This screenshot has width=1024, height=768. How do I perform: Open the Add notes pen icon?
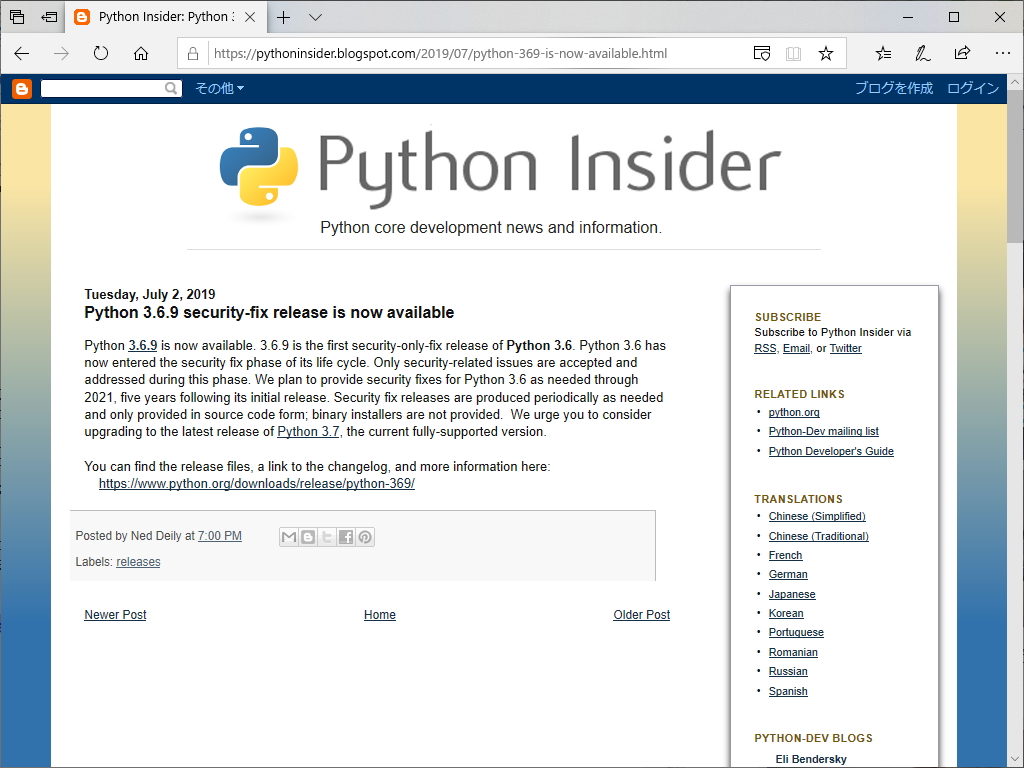[922, 52]
